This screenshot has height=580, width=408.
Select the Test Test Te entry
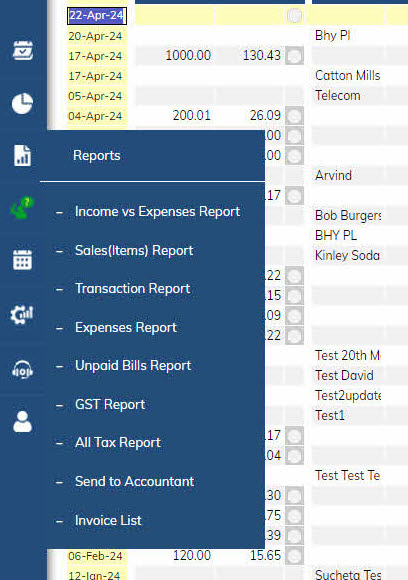click(x=348, y=476)
